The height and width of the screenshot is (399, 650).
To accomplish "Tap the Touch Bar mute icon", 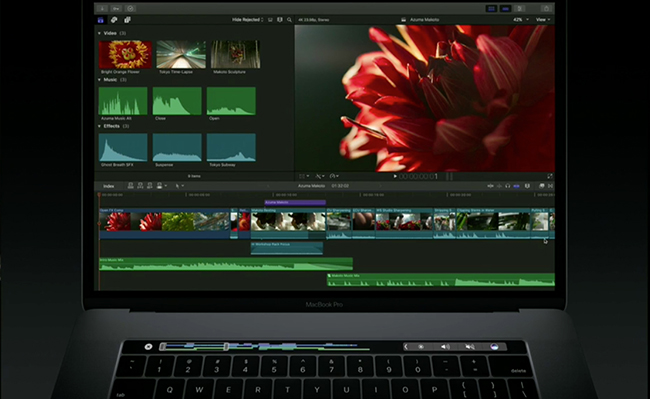I will point(470,346).
